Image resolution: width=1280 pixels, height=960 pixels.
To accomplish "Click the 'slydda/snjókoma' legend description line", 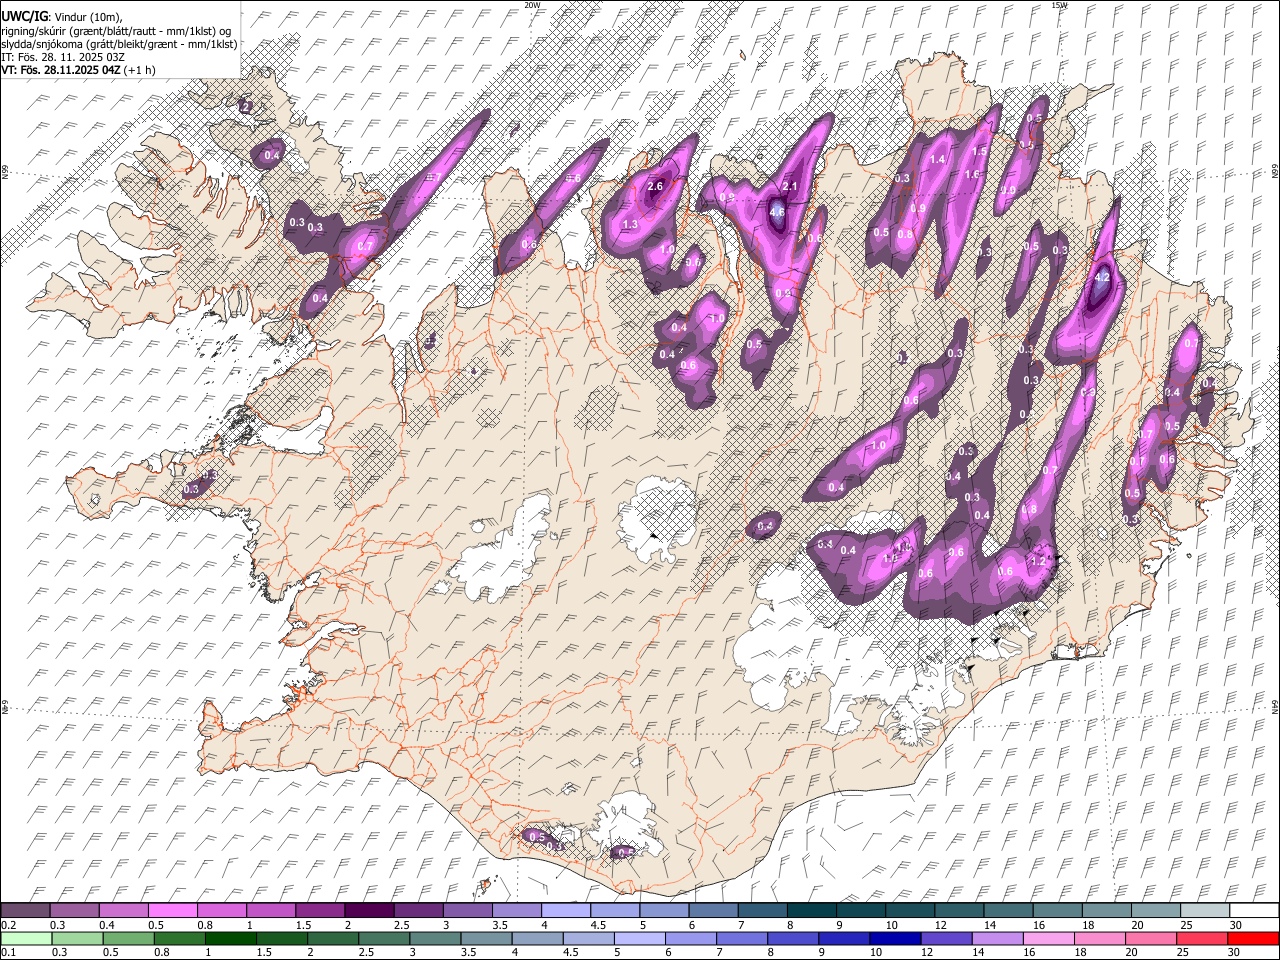I will (119, 44).
